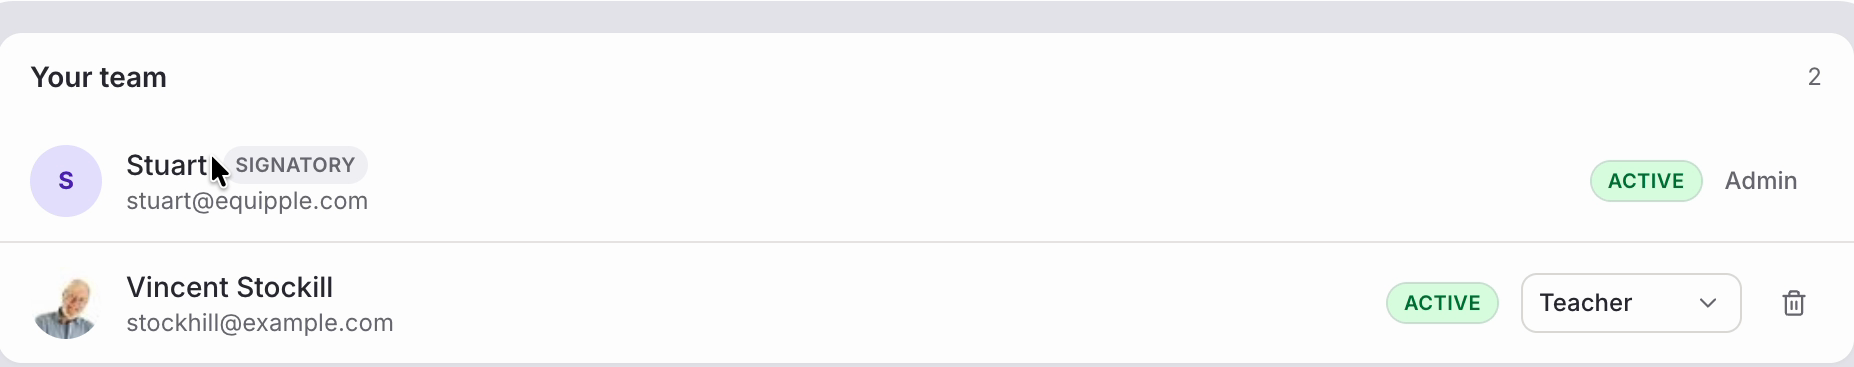Image resolution: width=1854 pixels, height=367 pixels.
Task: Click Stuart's green ACTIVE status badge
Action: tap(1646, 181)
